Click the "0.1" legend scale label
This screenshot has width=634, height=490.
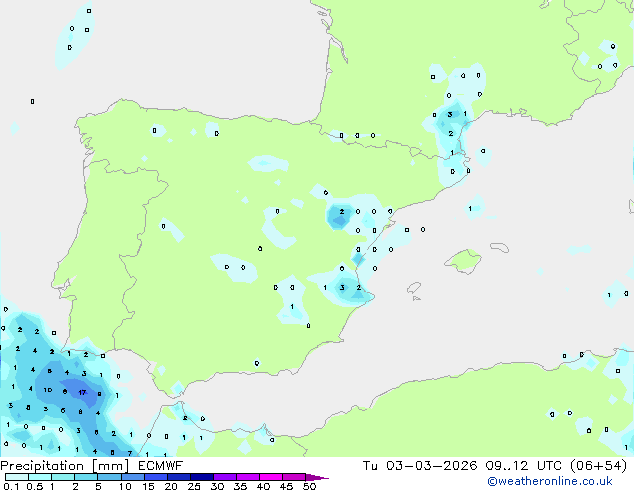[x=11, y=486]
